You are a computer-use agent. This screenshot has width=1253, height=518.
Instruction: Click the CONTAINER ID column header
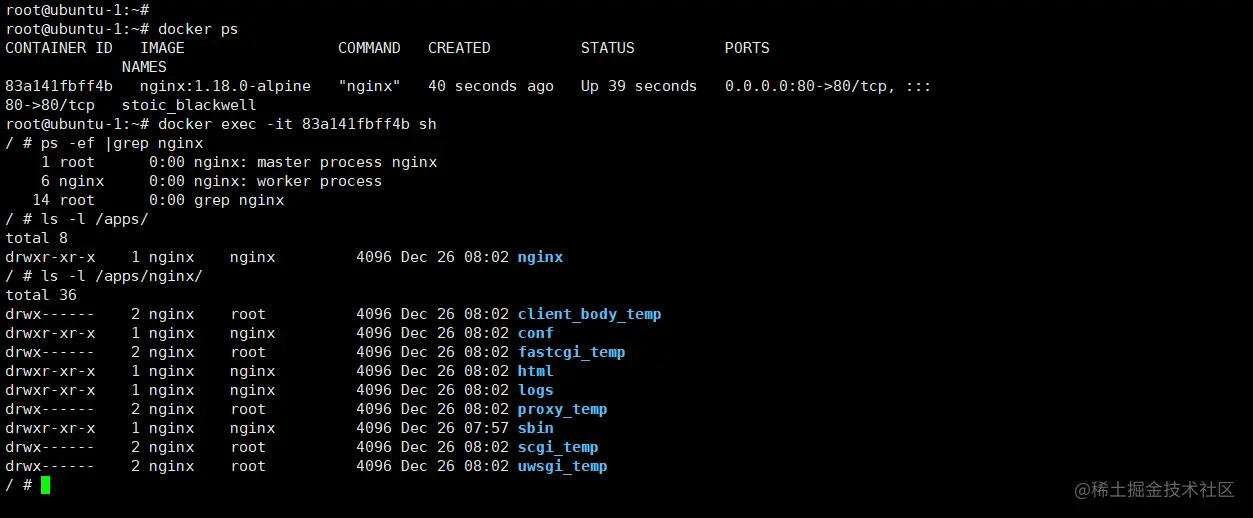coord(59,48)
